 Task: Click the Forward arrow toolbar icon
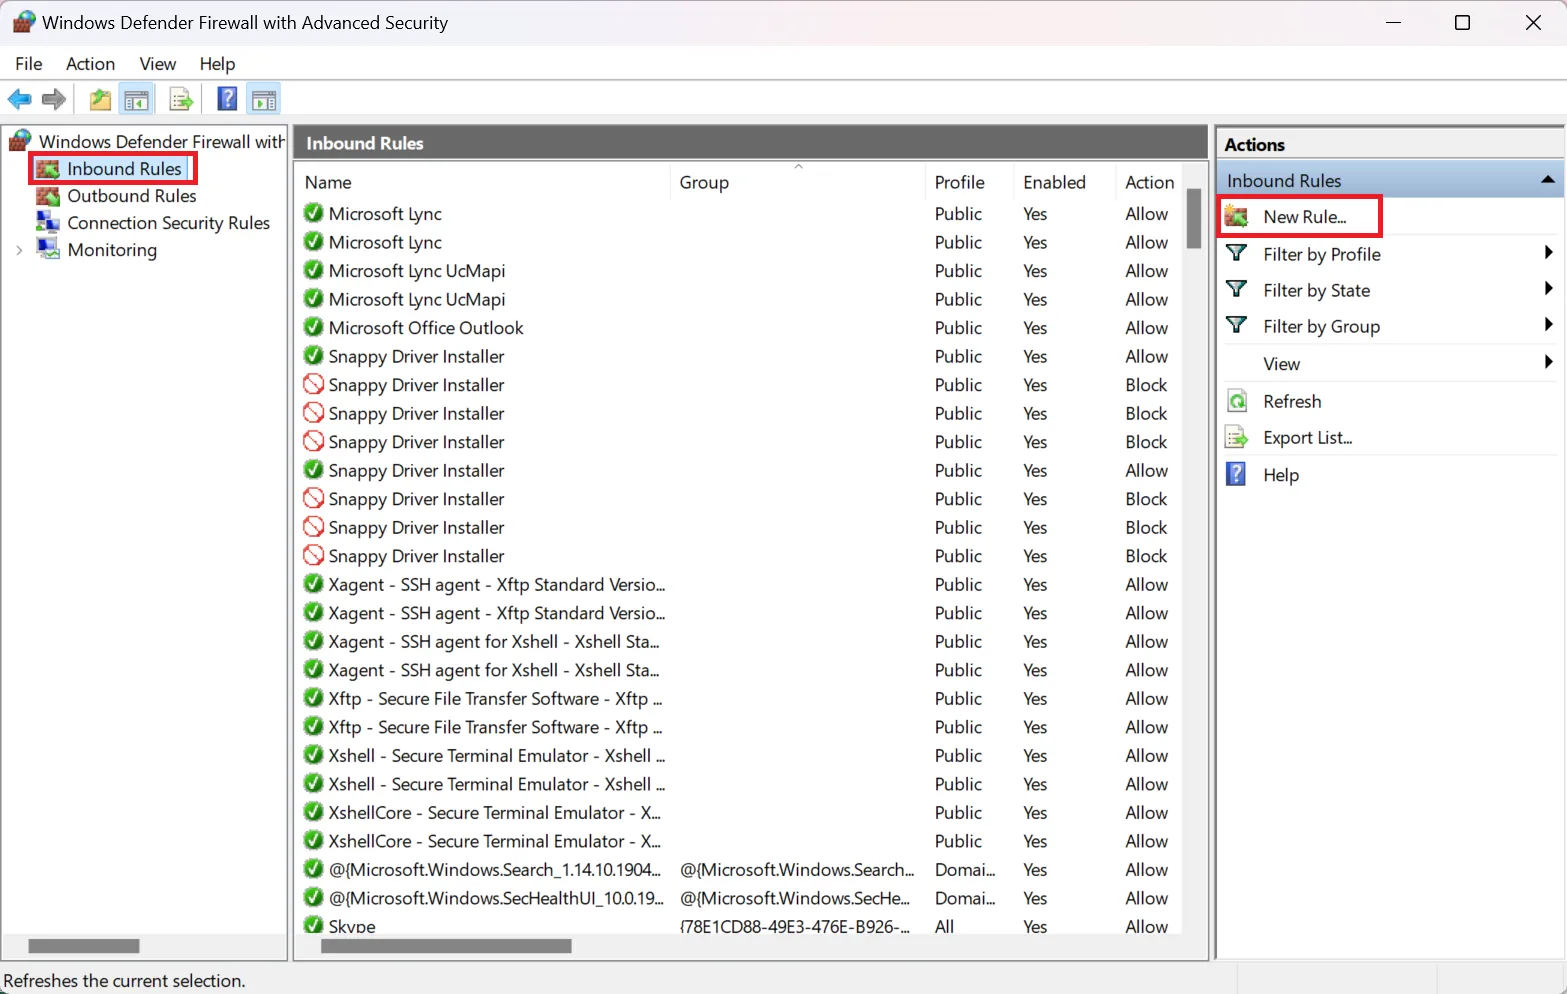(x=54, y=99)
